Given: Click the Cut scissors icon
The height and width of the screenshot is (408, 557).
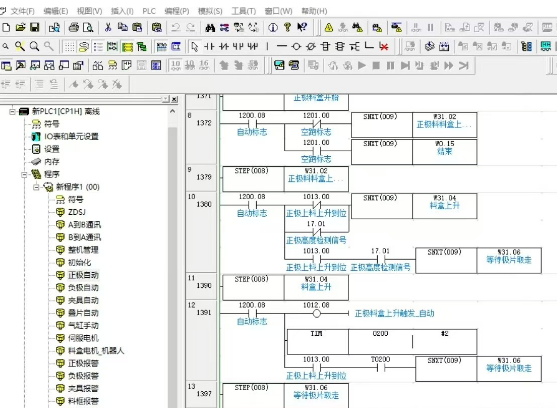Looking at the screenshot, I should (x=108, y=27).
